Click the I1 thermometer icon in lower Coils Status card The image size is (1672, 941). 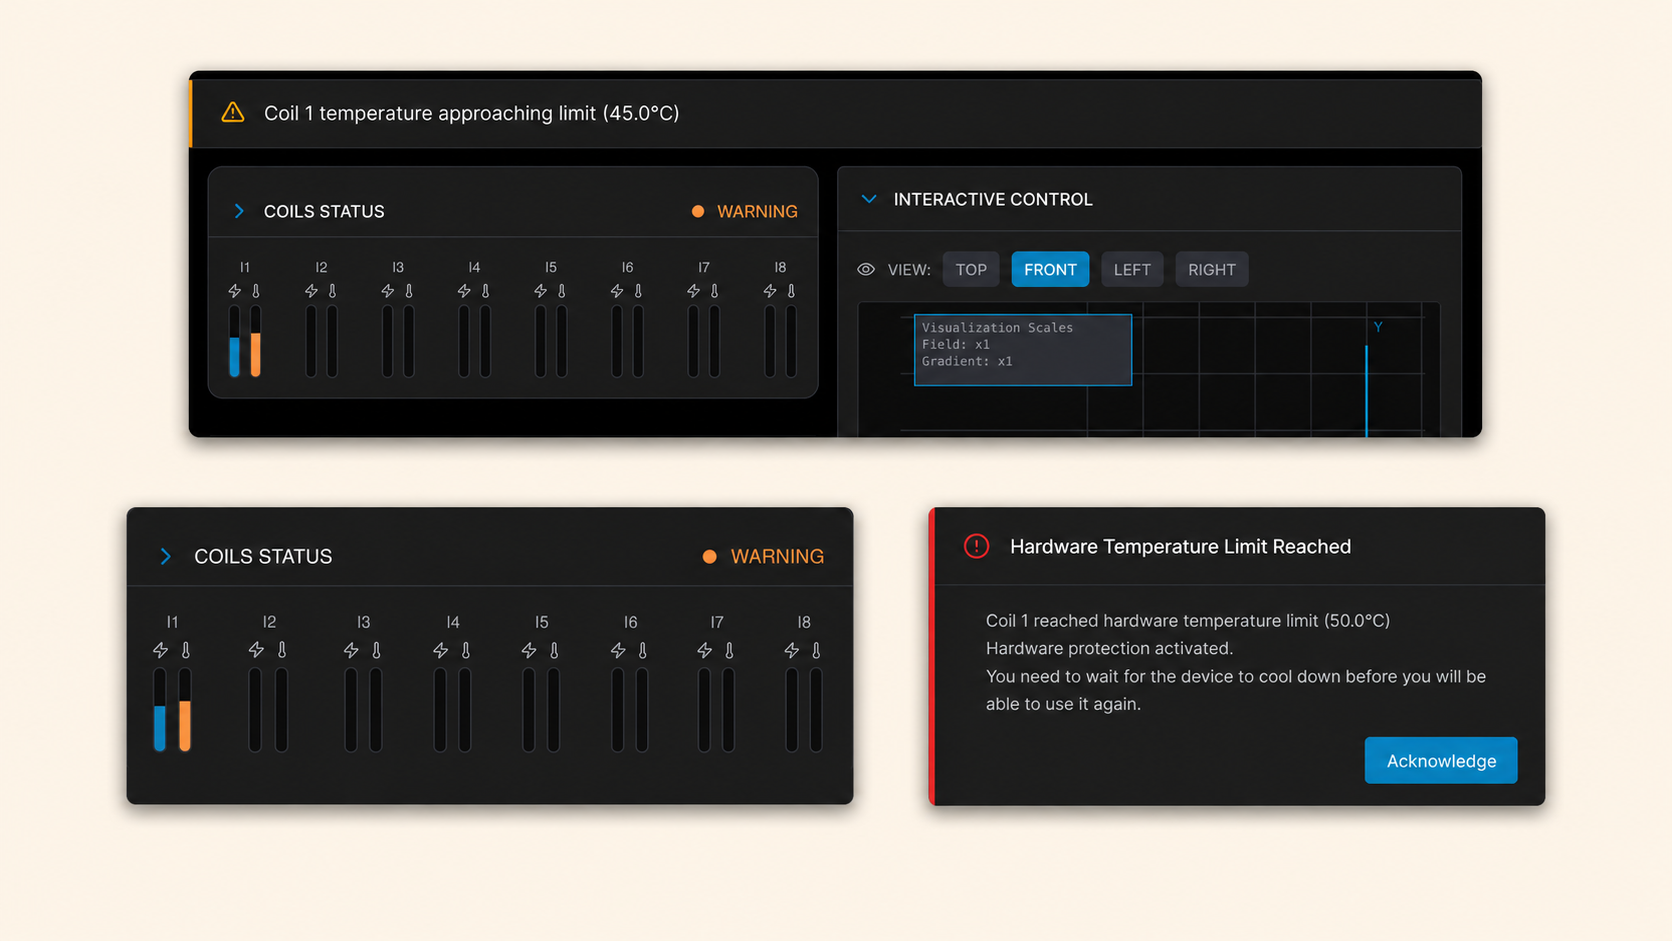pyautogui.click(x=186, y=650)
